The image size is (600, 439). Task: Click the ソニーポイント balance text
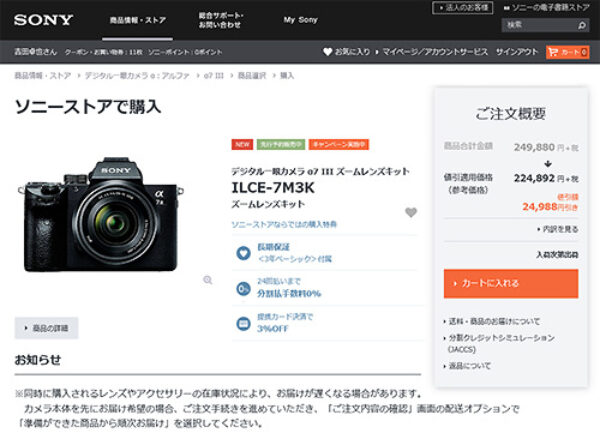pos(185,52)
